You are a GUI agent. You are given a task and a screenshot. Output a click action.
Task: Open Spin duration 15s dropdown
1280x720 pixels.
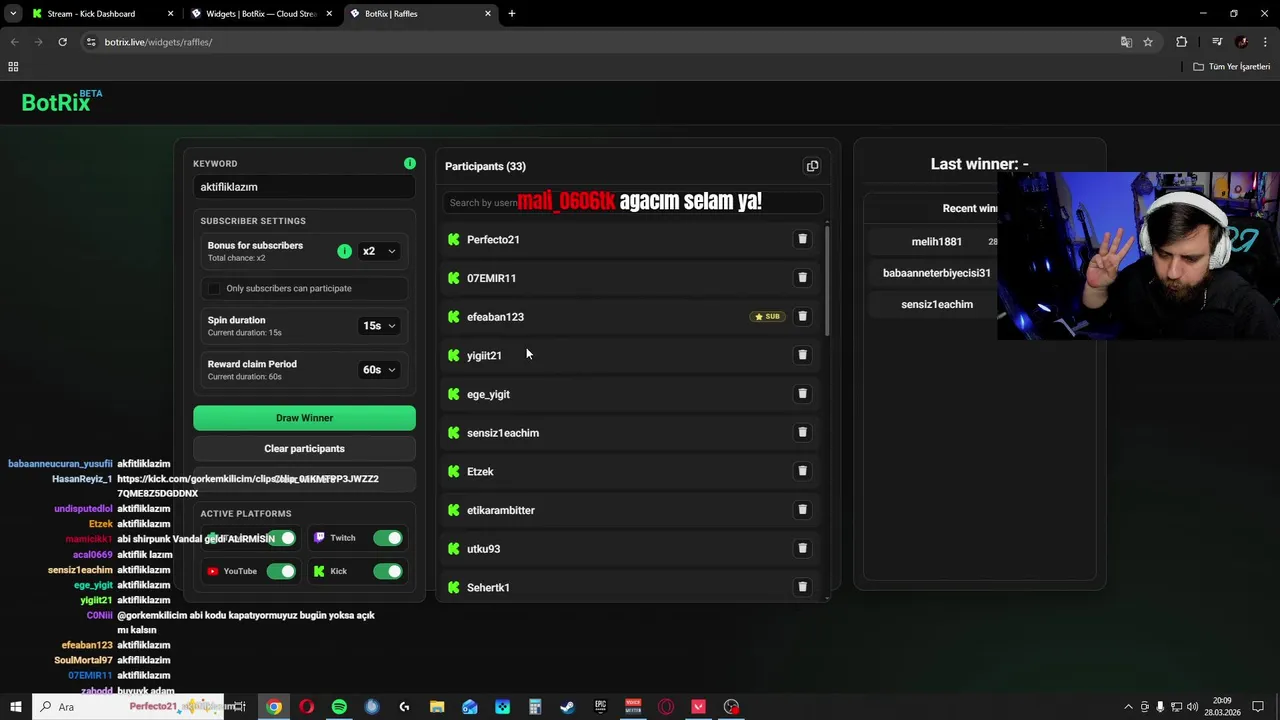[379, 326]
